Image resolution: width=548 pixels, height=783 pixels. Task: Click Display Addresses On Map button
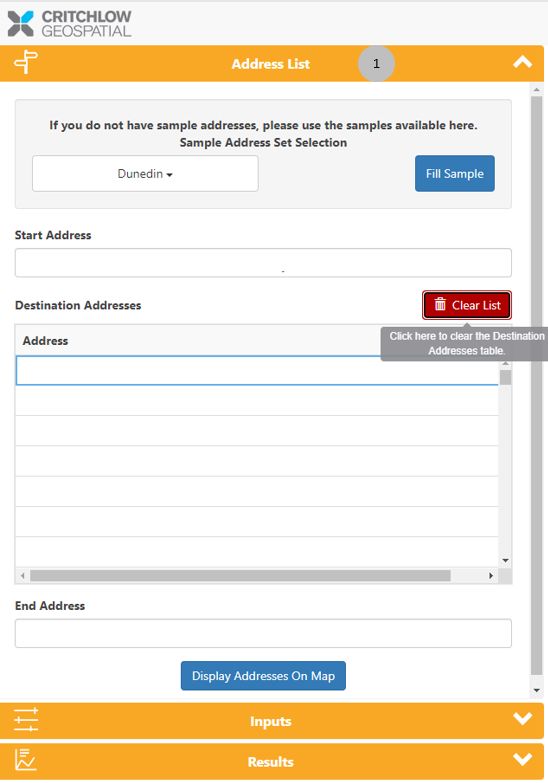[x=263, y=676]
